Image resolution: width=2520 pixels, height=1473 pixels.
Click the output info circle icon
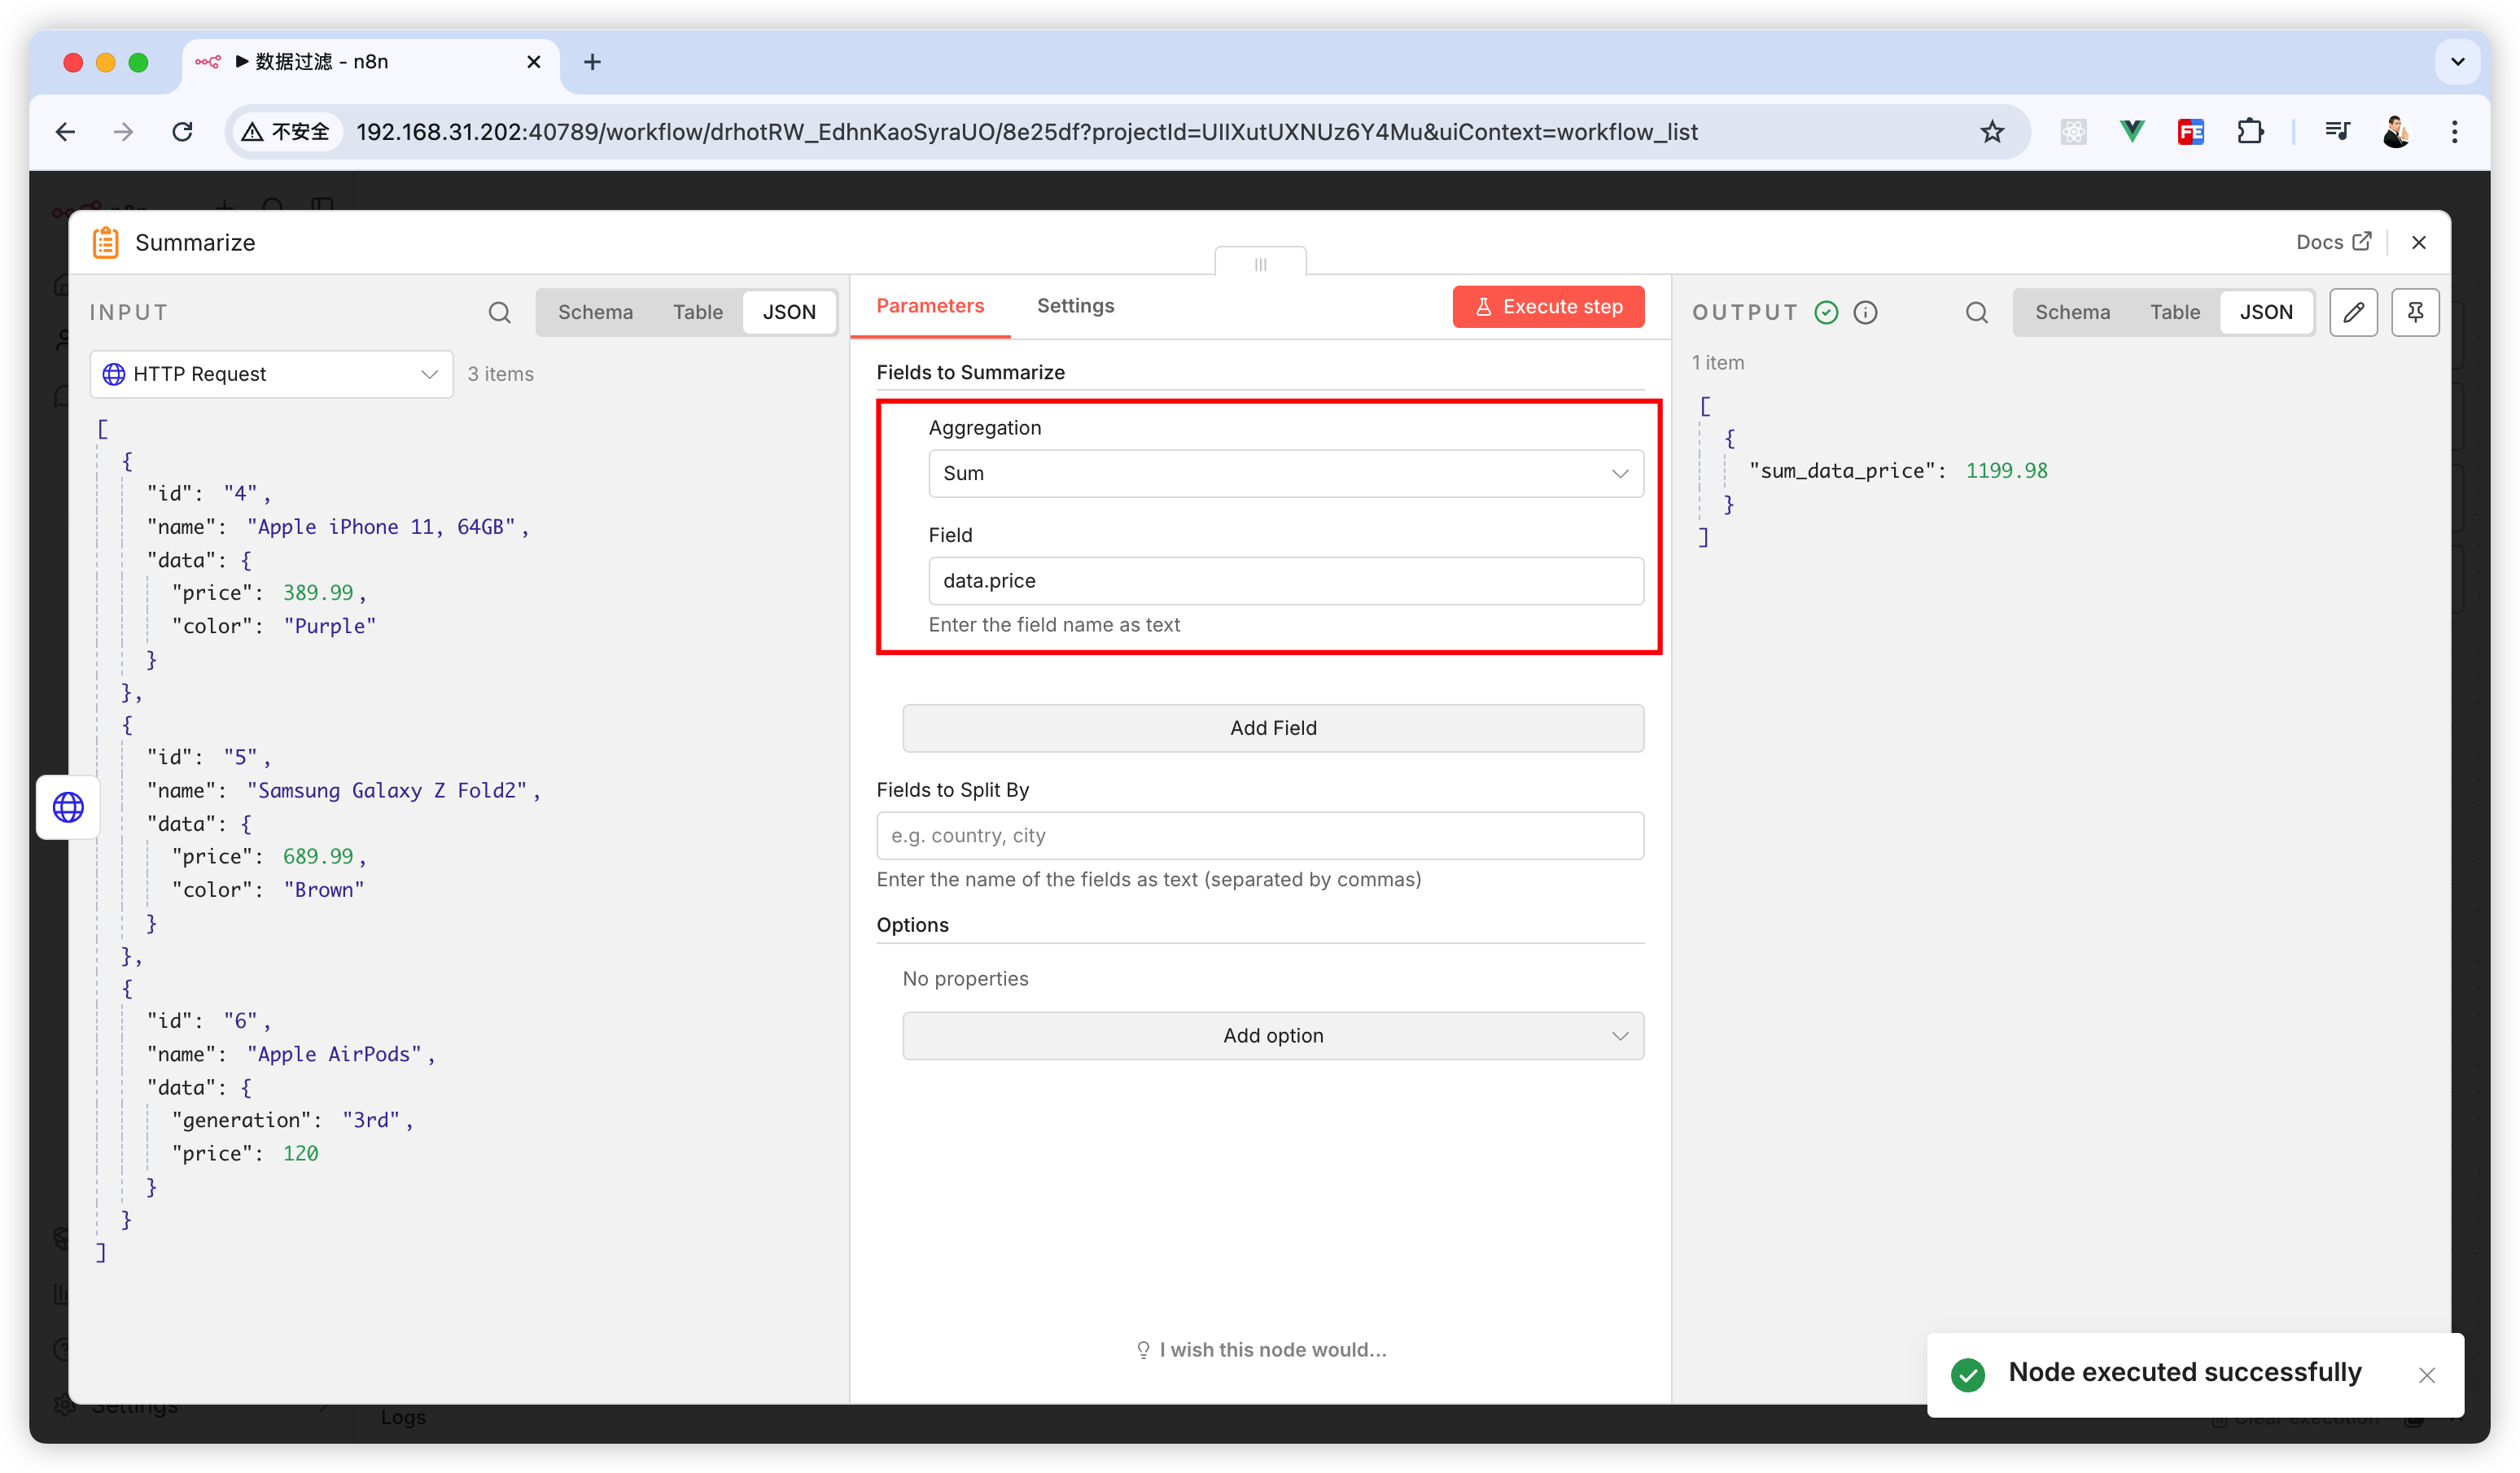click(x=1865, y=312)
